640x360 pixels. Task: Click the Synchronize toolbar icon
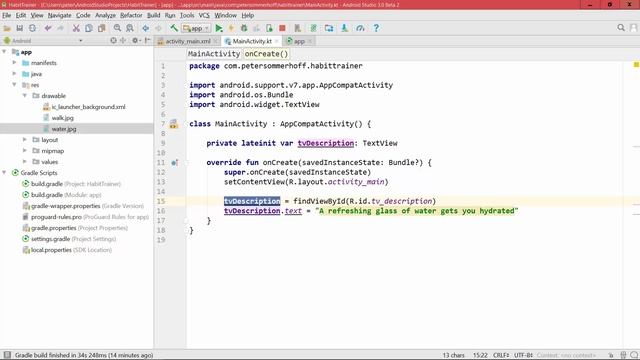[x=32, y=28]
